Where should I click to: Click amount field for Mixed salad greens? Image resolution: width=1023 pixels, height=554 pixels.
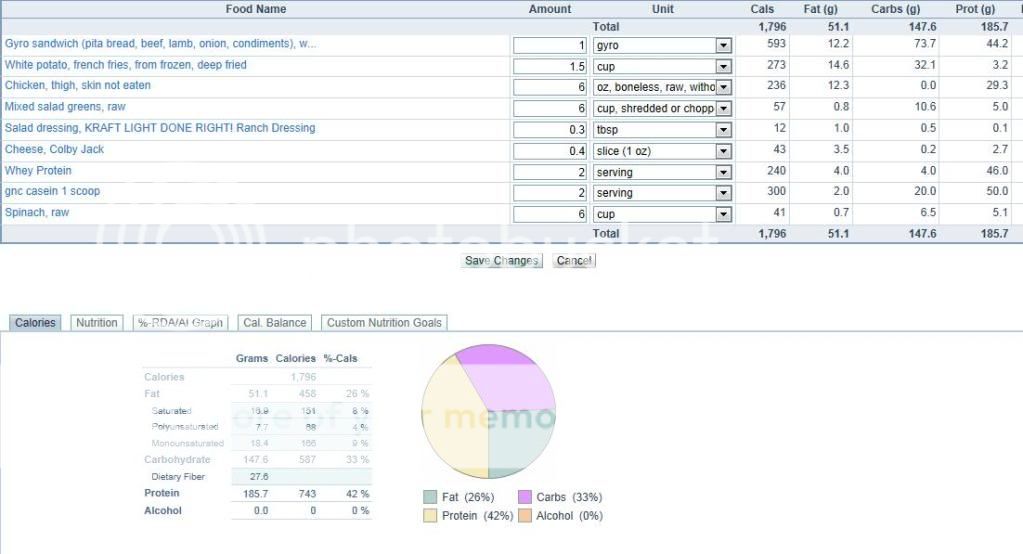pyautogui.click(x=550, y=109)
